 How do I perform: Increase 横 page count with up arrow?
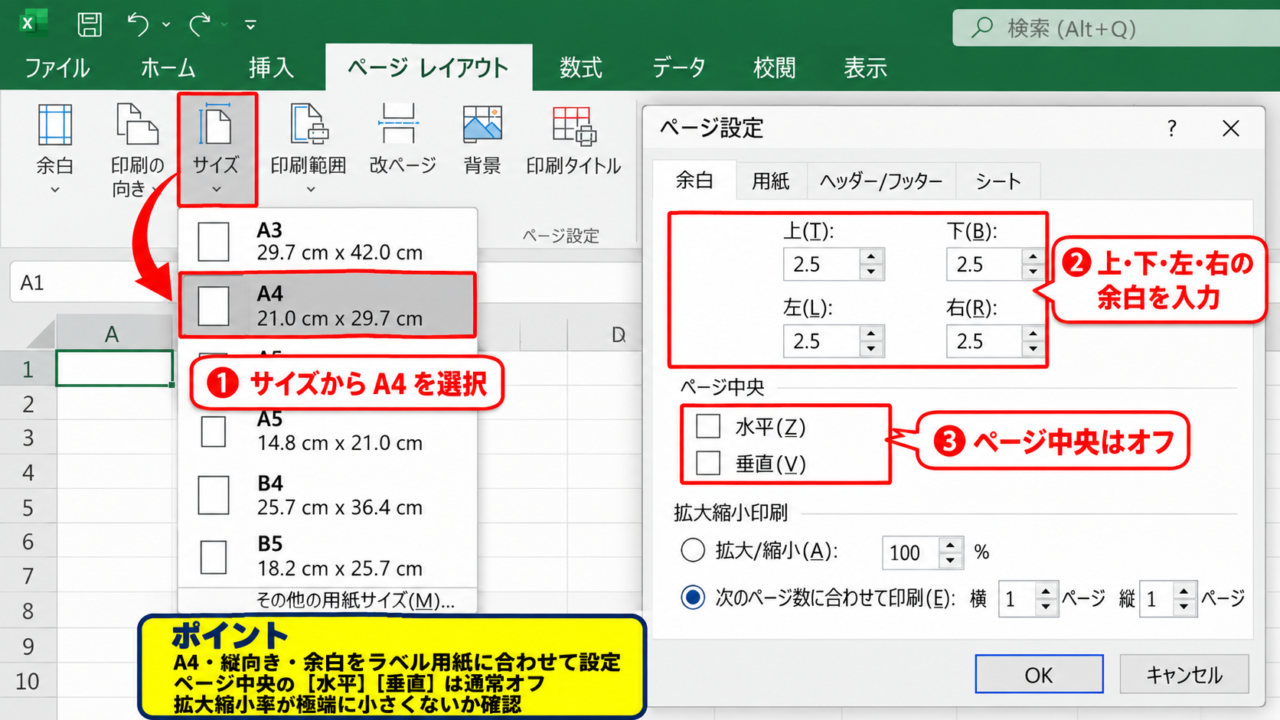[1046, 592]
